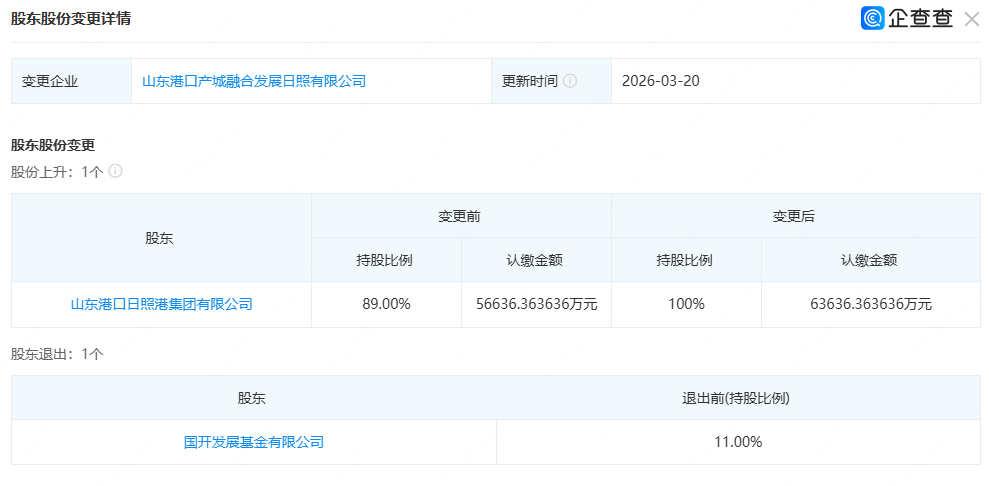Click the 变更企业 label cell
Image resolution: width=989 pixels, height=486 pixels.
point(71,81)
